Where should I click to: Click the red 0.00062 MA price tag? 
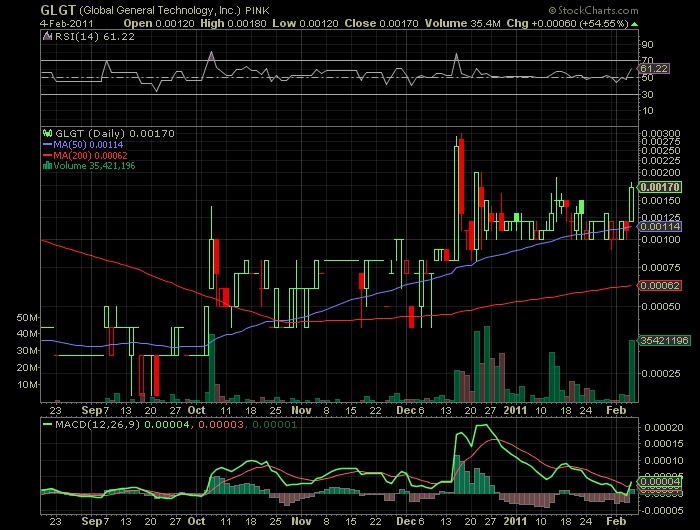click(x=660, y=285)
